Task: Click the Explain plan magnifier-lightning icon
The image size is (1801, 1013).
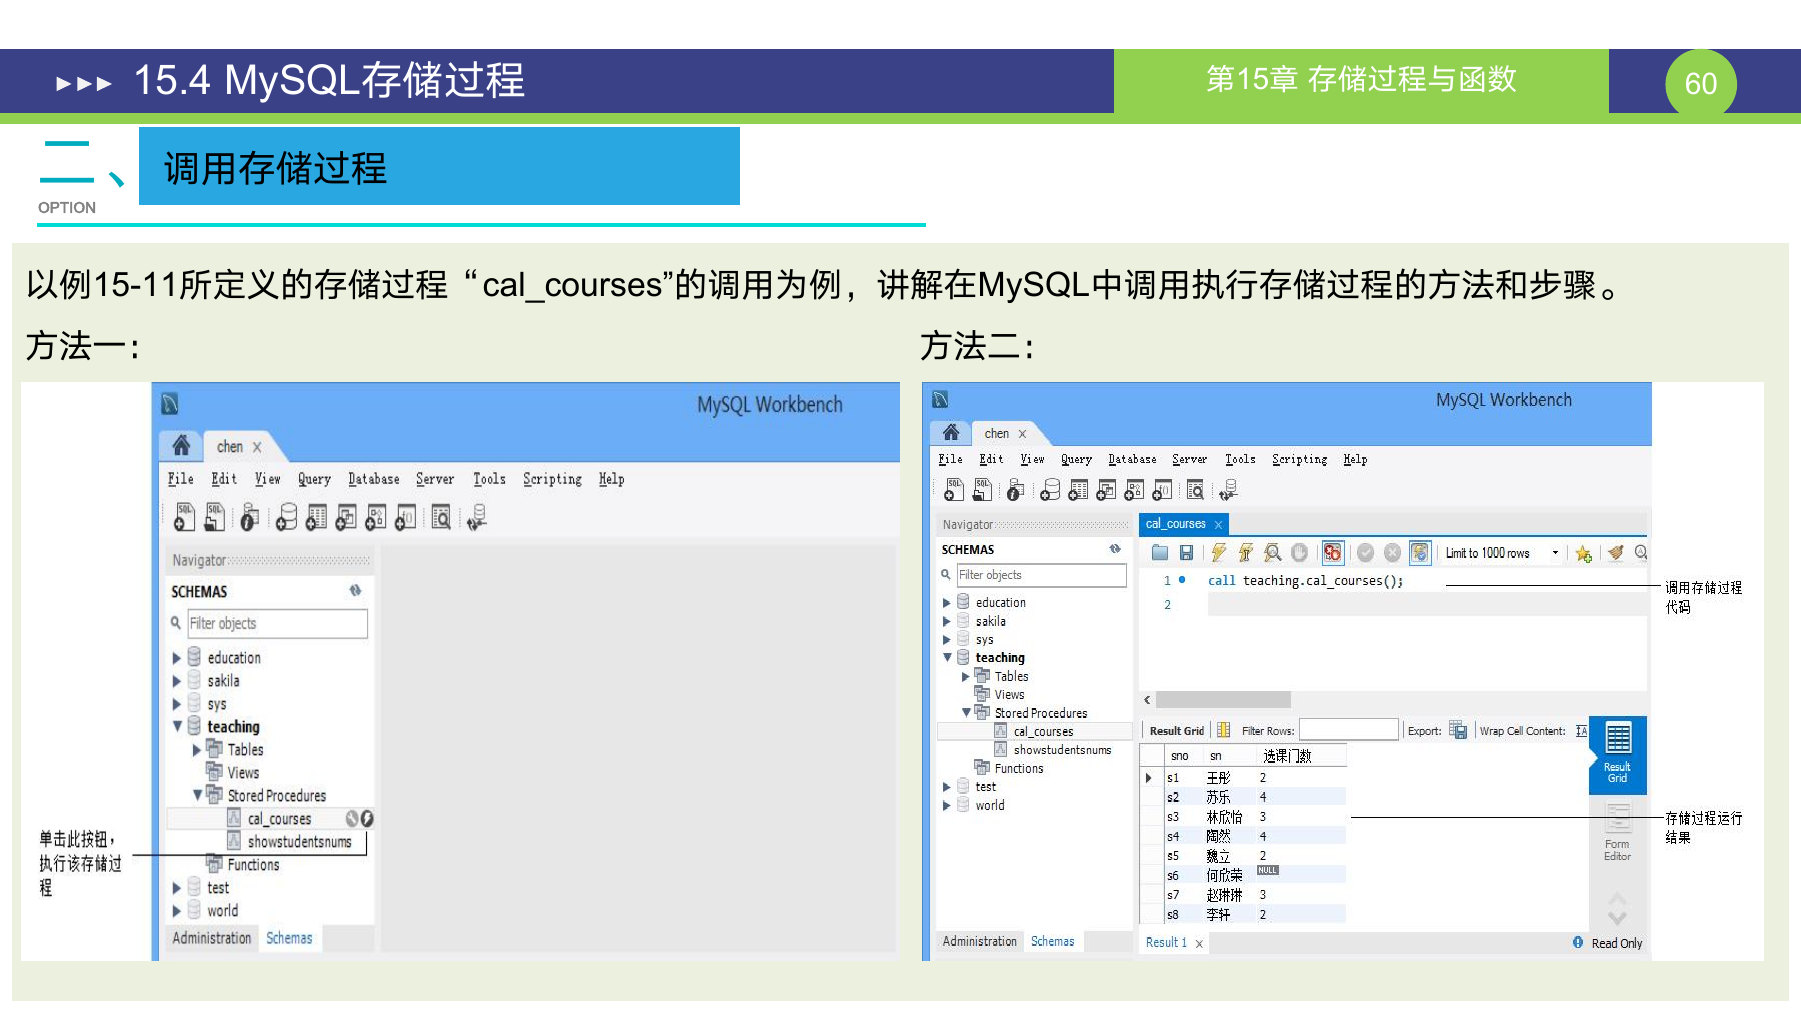Action: coord(1272,552)
